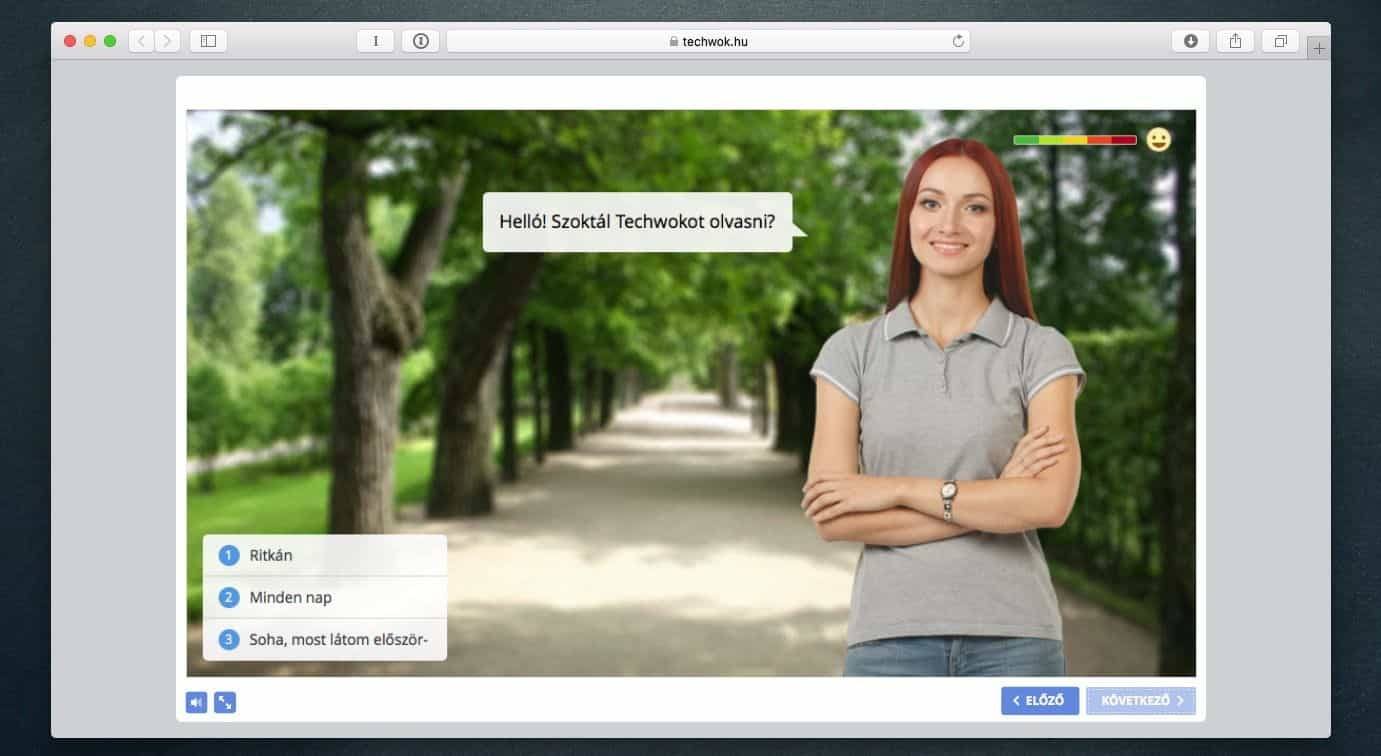Choose answer 1 Ritkán
This screenshot has height=756, width=1381.
tap(325, 555)
